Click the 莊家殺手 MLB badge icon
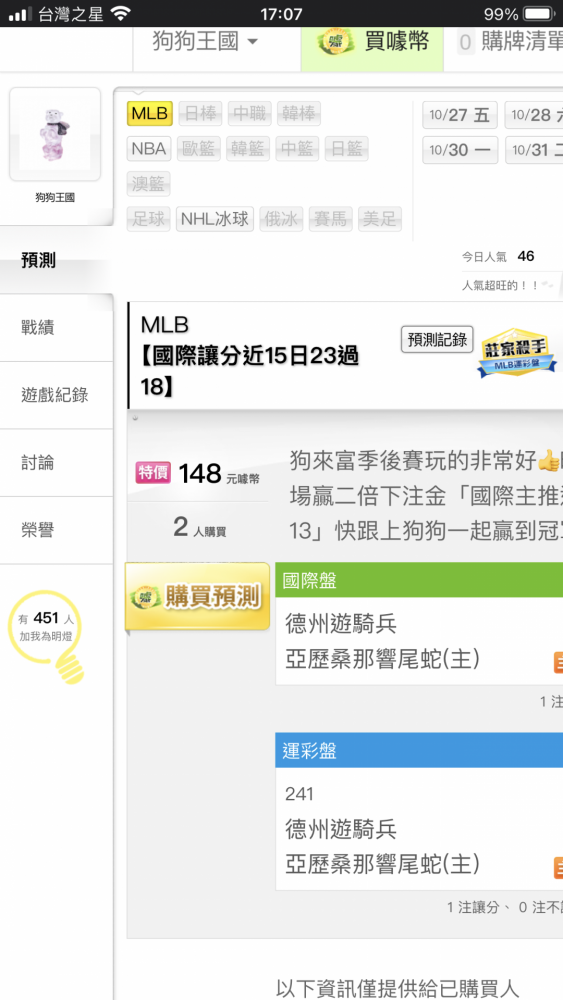The image size is (563, 1000). point(517,353)
